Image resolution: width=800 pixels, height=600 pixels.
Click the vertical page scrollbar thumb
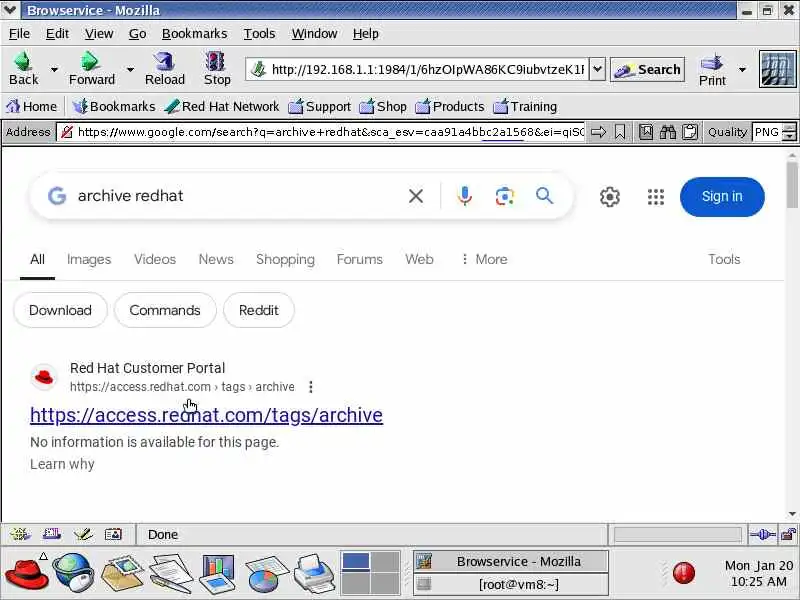[x=792, y=185]
